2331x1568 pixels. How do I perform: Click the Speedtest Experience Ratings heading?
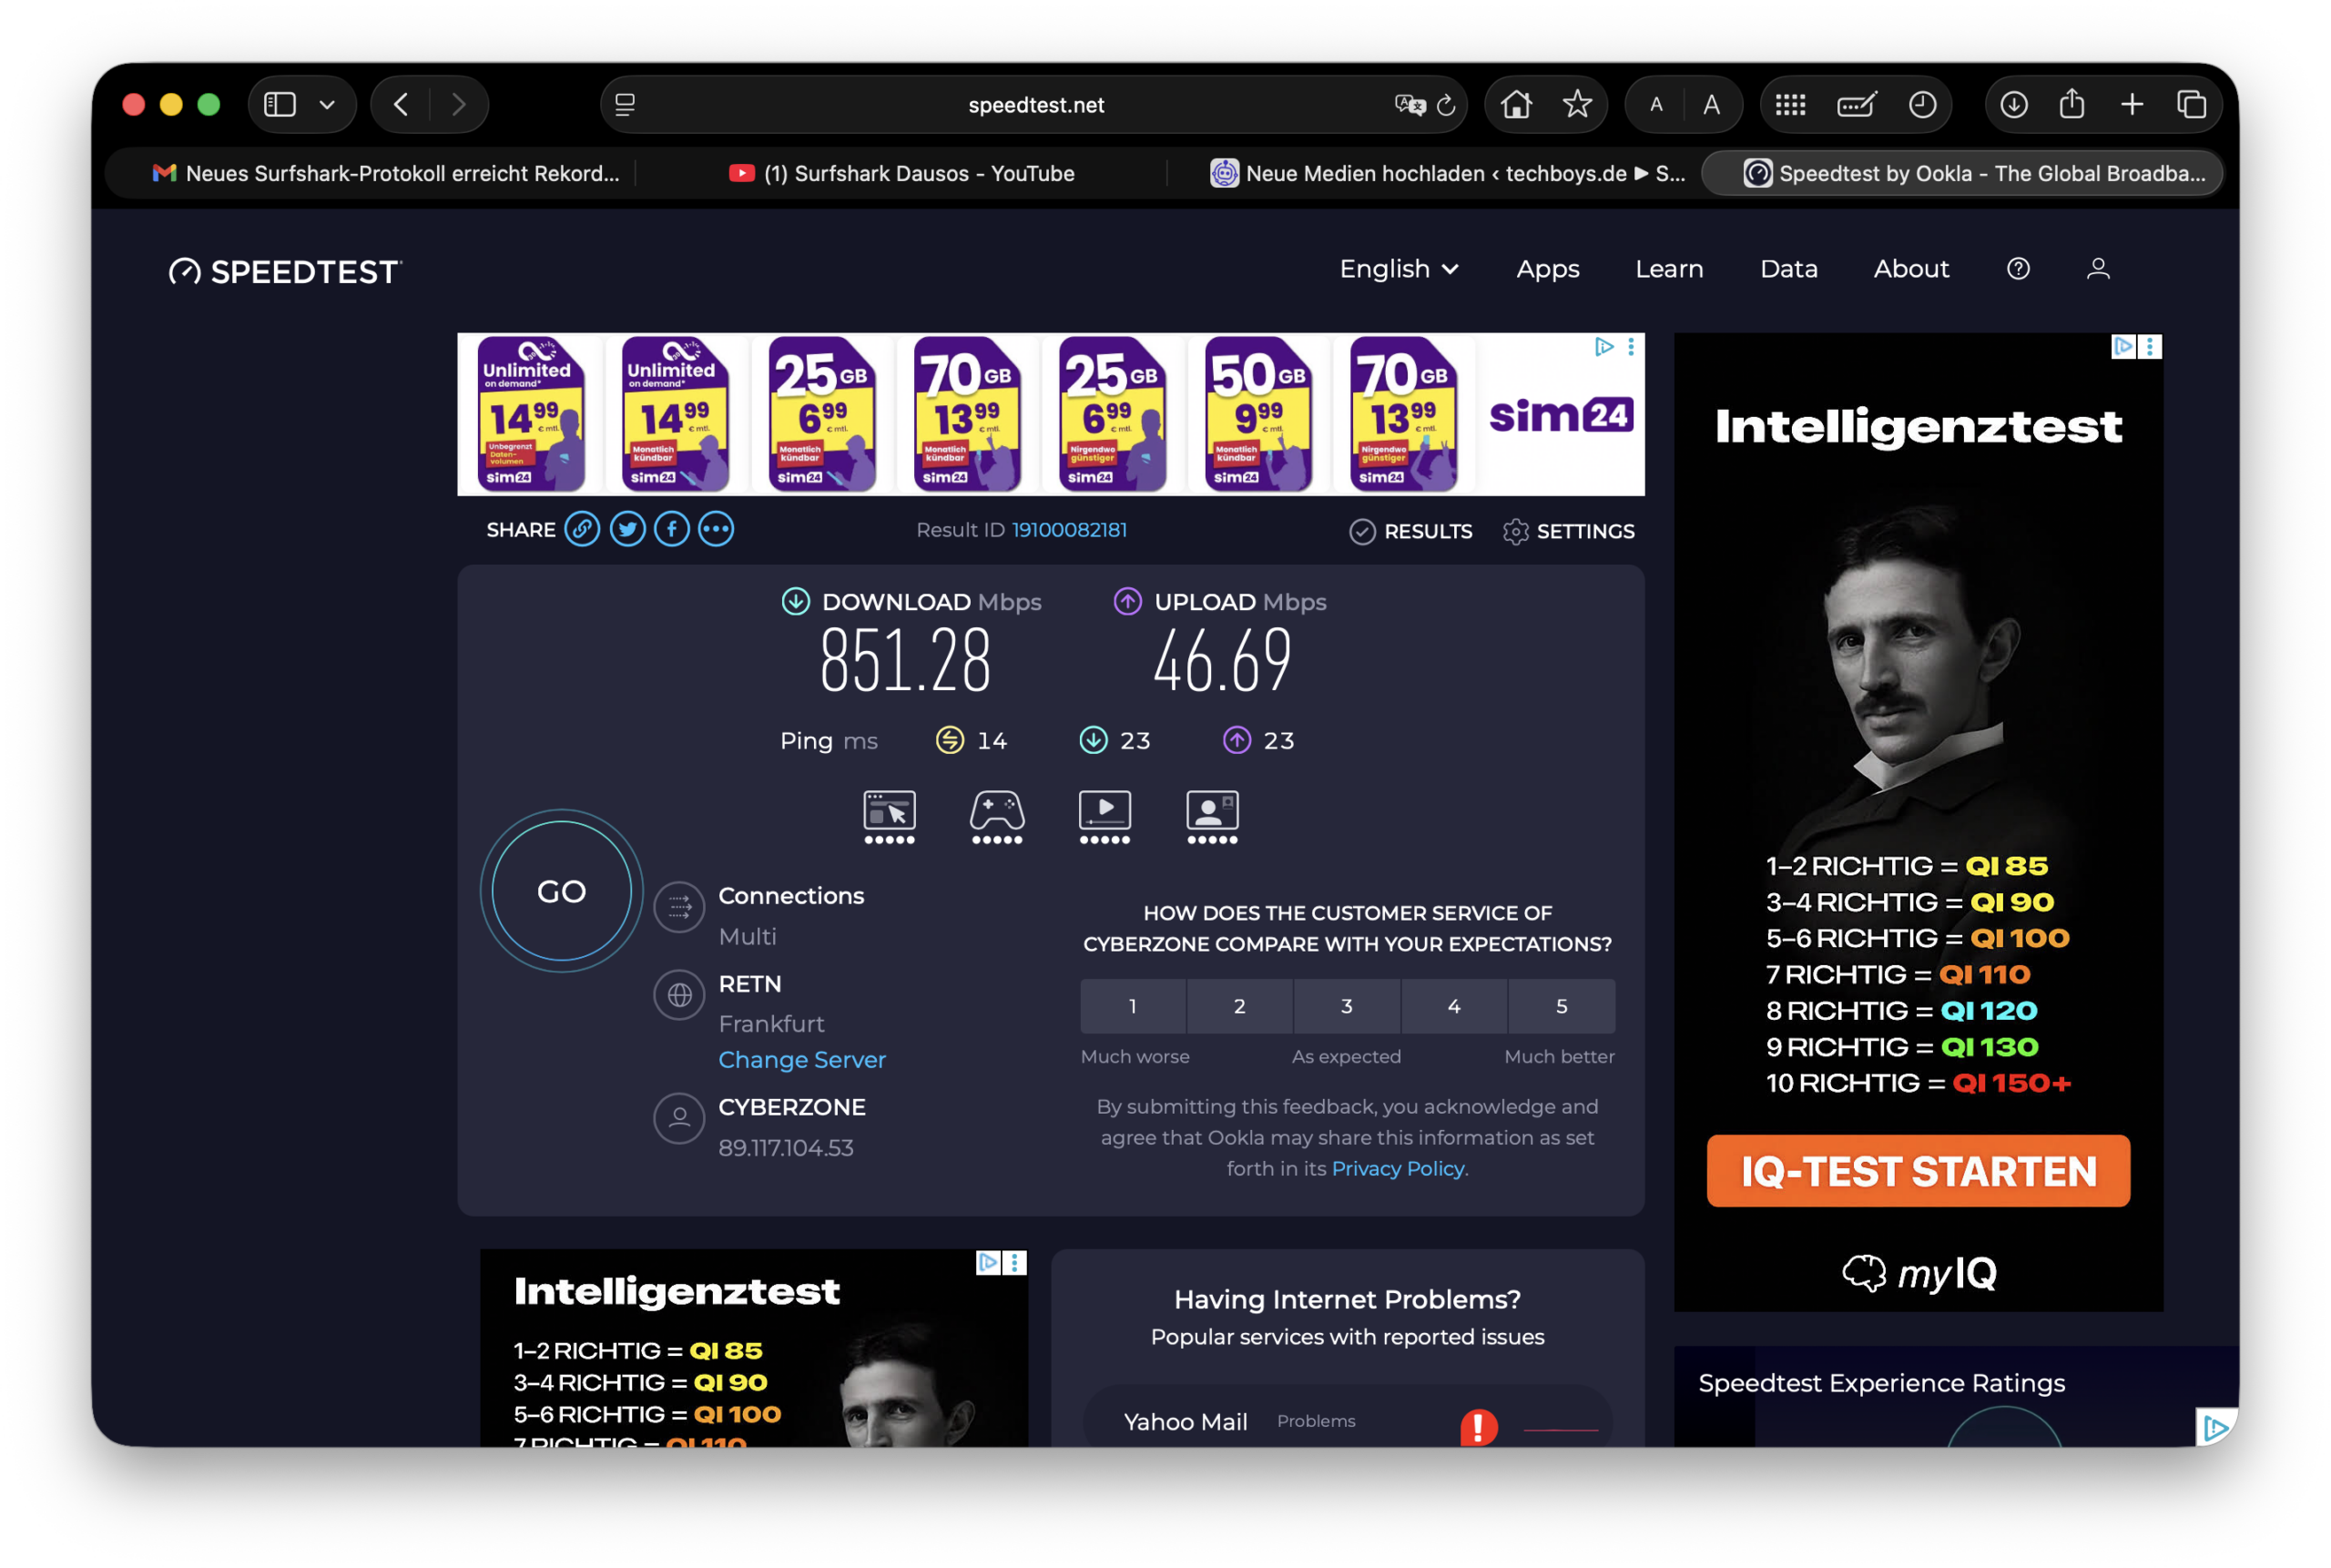tap(1881, 1383)
